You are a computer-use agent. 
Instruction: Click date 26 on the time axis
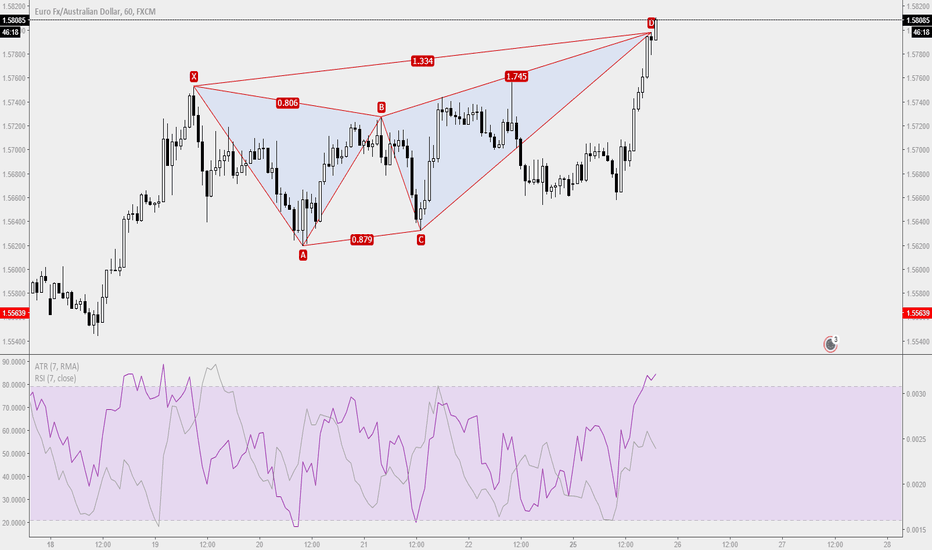click(x=678, y=543)
